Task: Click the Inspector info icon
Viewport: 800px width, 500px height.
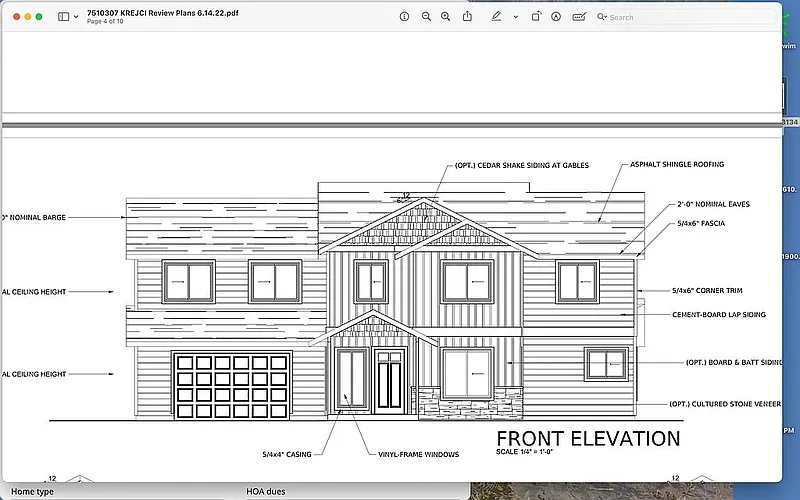Action: (x=404, y=17)
